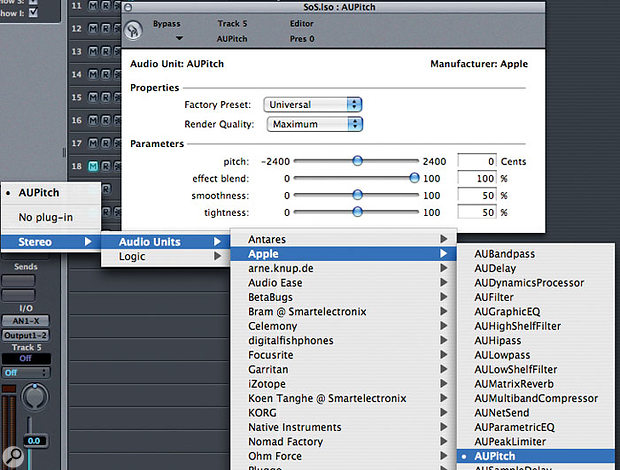Click the pitch Cents value field
Screen dimensions: 620x470
(x=477, y=161)
